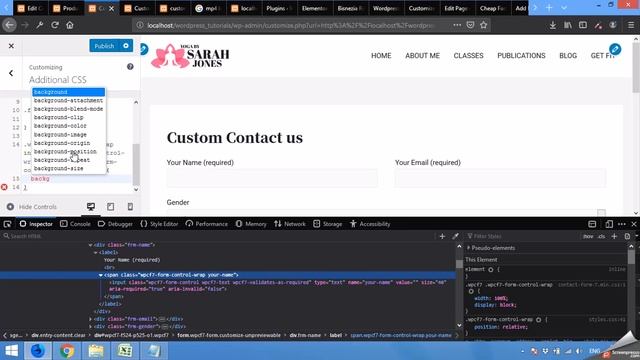640x360 pixels.
Task: Open the library icon in Firefox toolbar
Action: [x=568, y=25]
